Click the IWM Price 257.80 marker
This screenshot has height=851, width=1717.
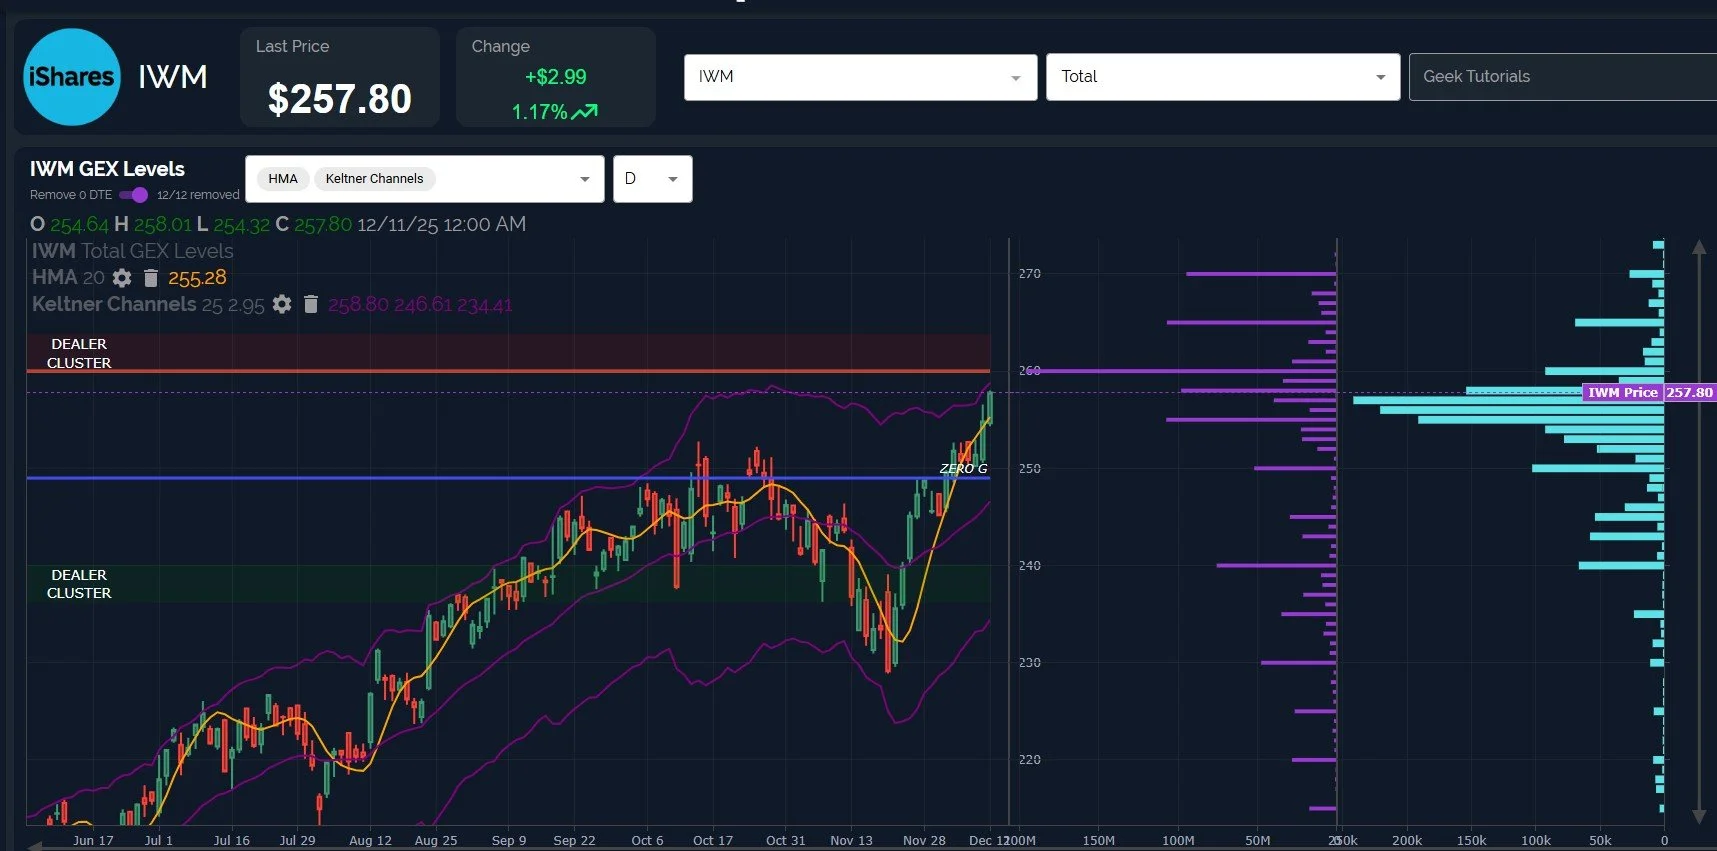(1648, 392)
